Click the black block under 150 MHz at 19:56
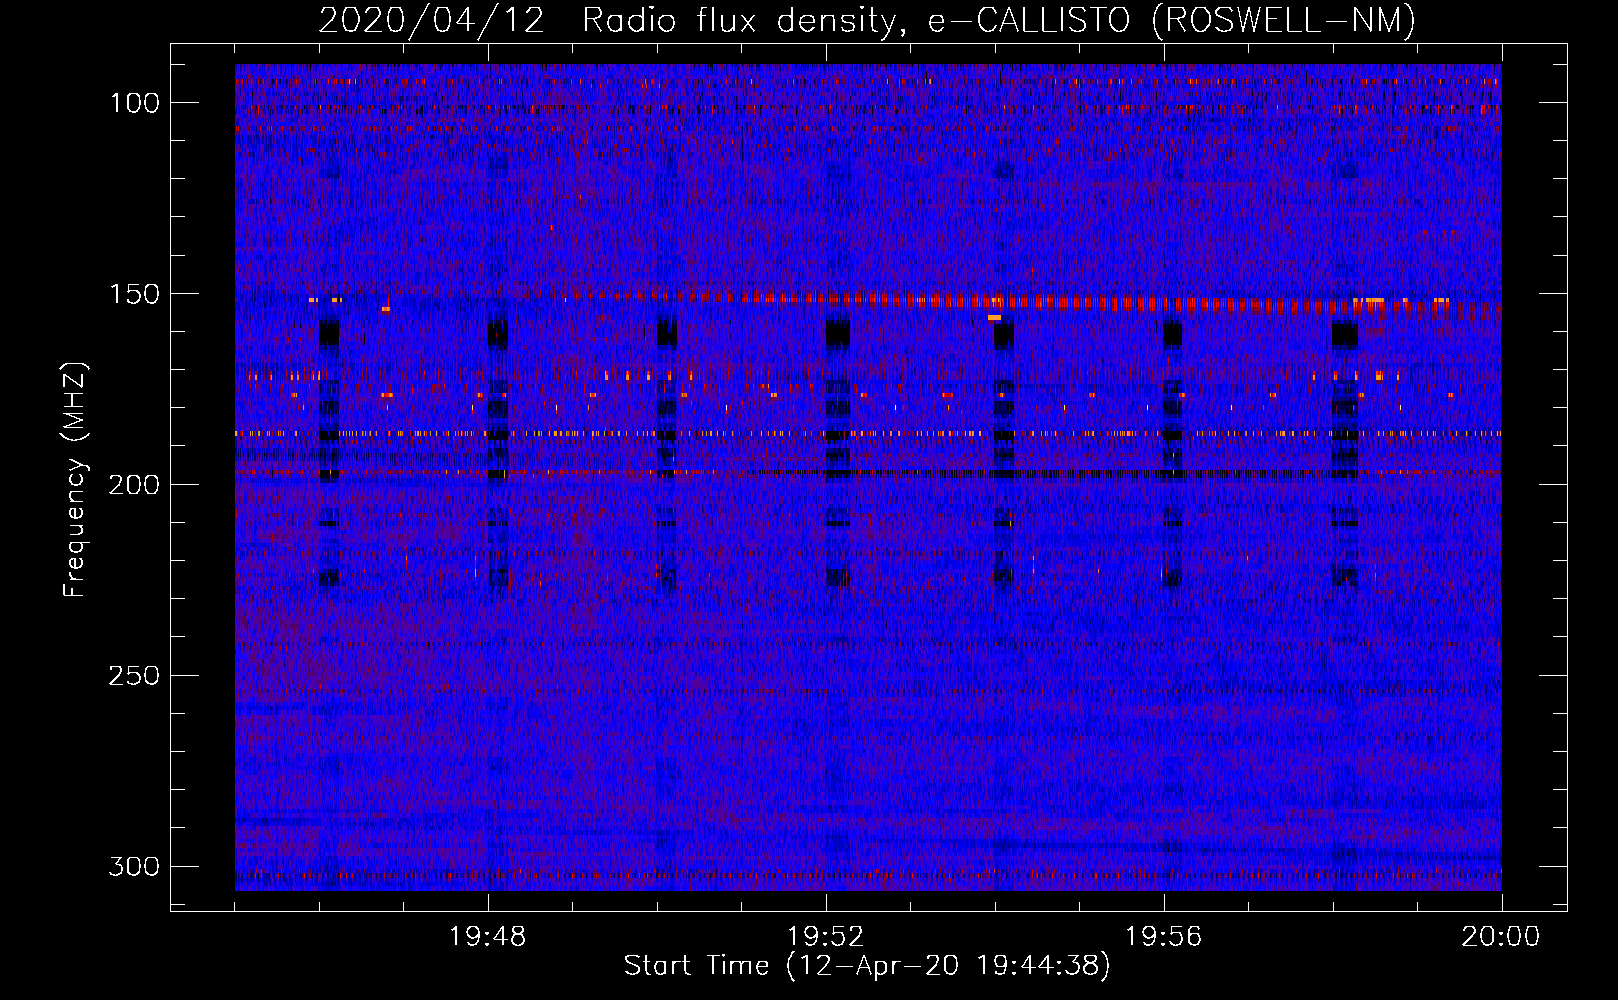Screen dimensions: 1618x1000 pyautogui.click(x=1172, y=333)
